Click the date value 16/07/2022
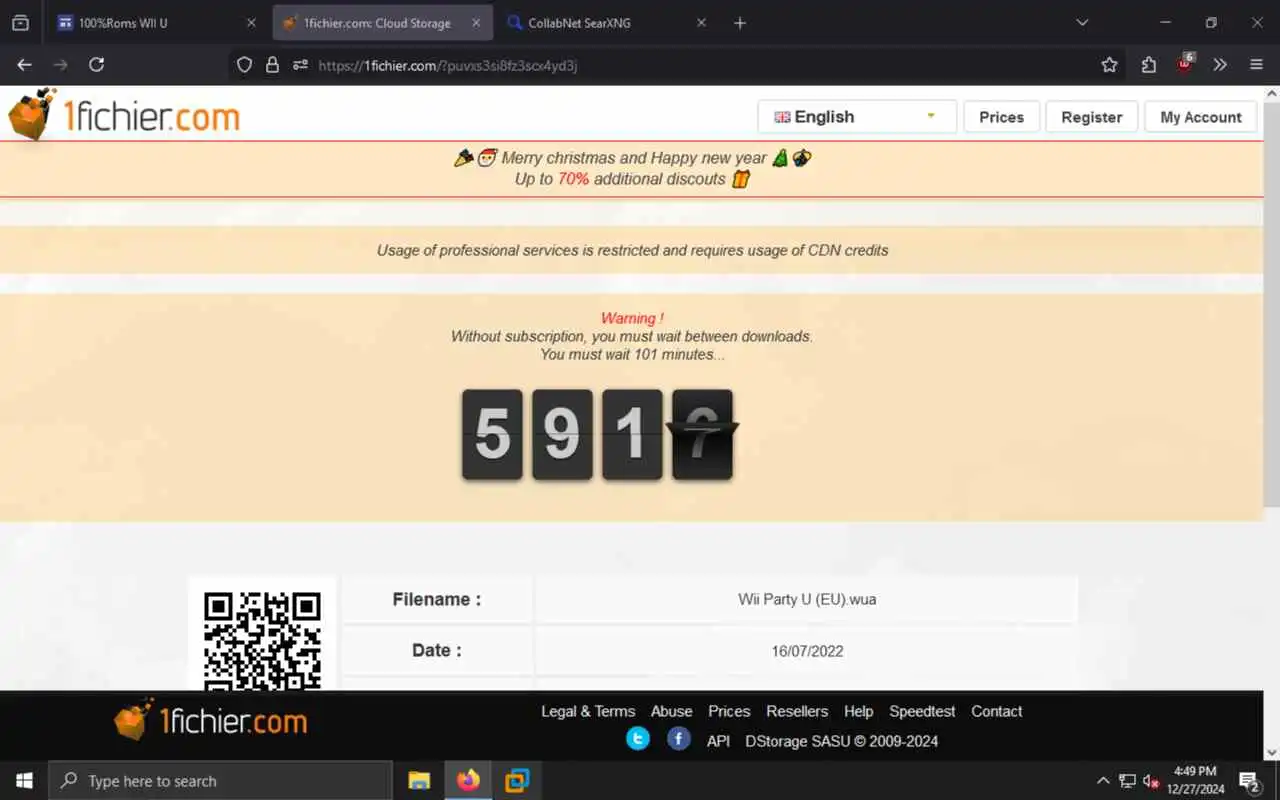Screen dimensions: 1280x800 click(x=807, y=651)
